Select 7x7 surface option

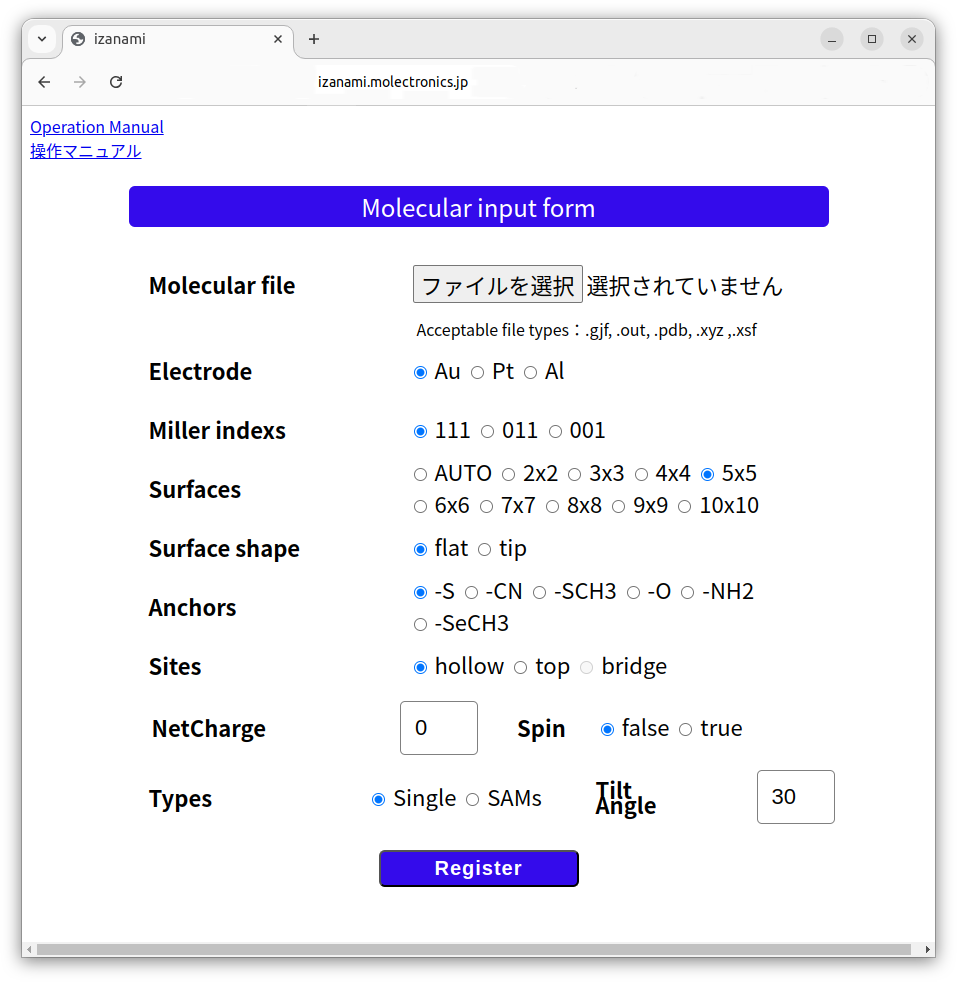(487, 507)
